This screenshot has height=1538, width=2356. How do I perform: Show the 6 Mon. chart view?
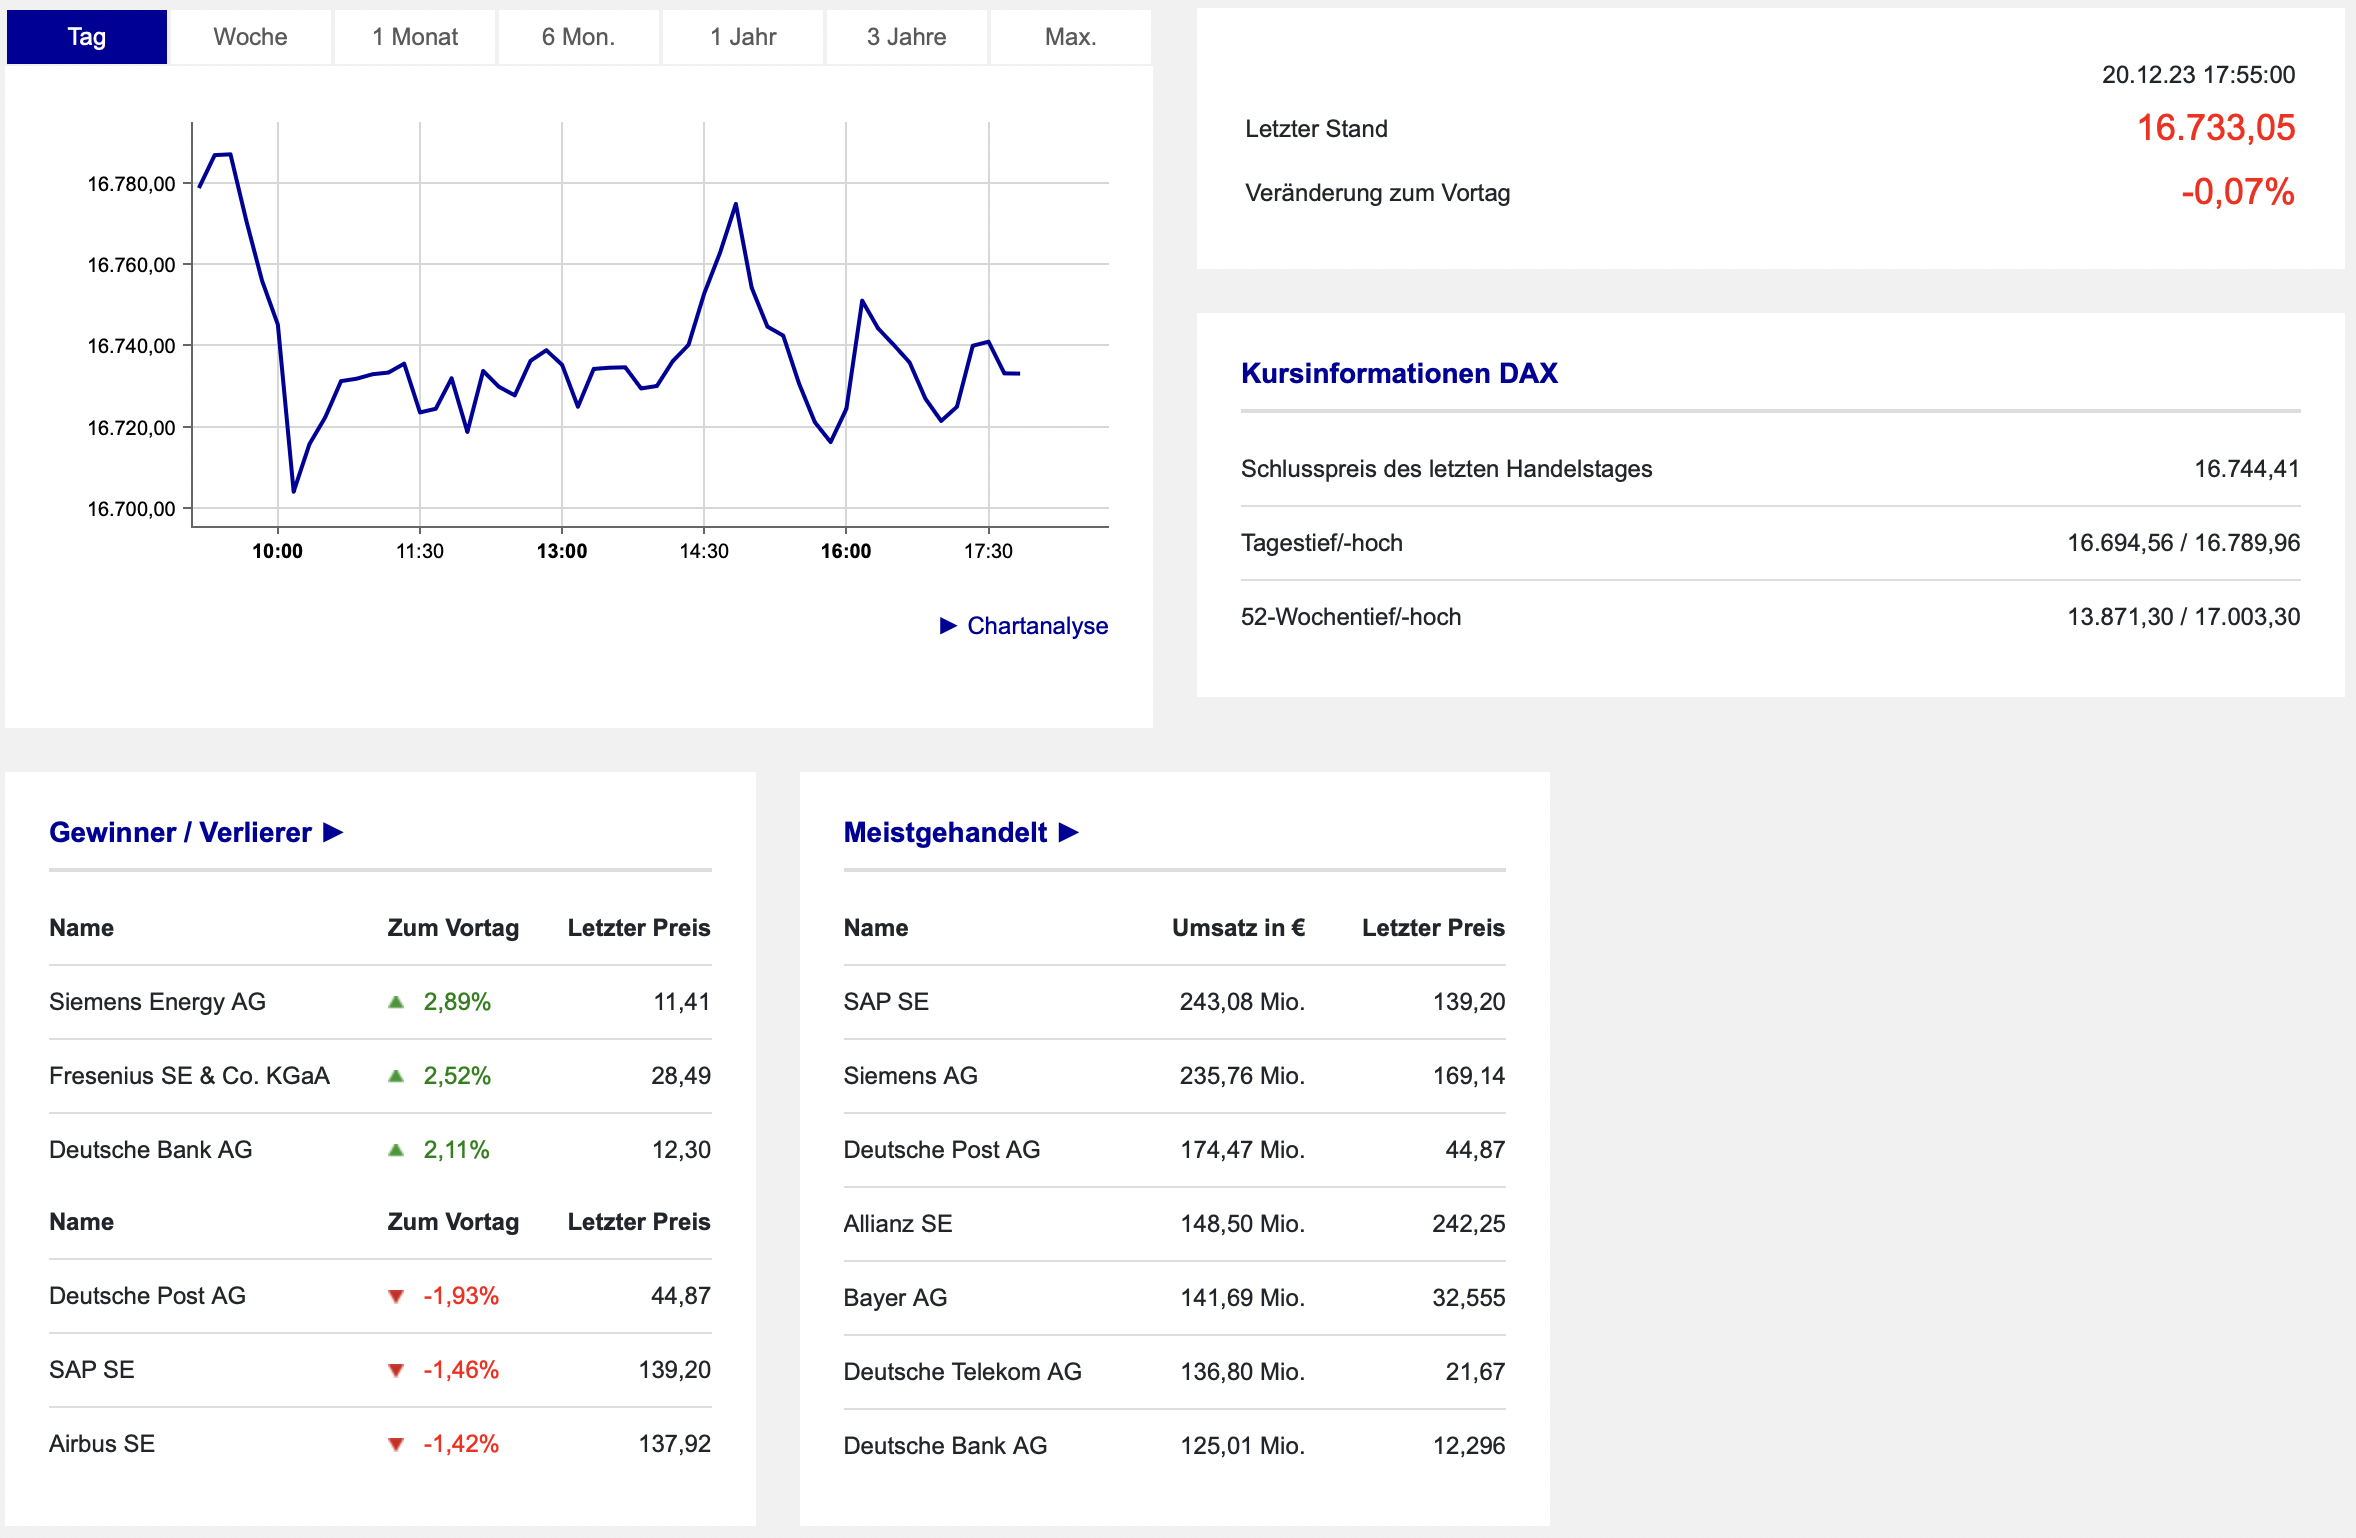pos(579,37)
